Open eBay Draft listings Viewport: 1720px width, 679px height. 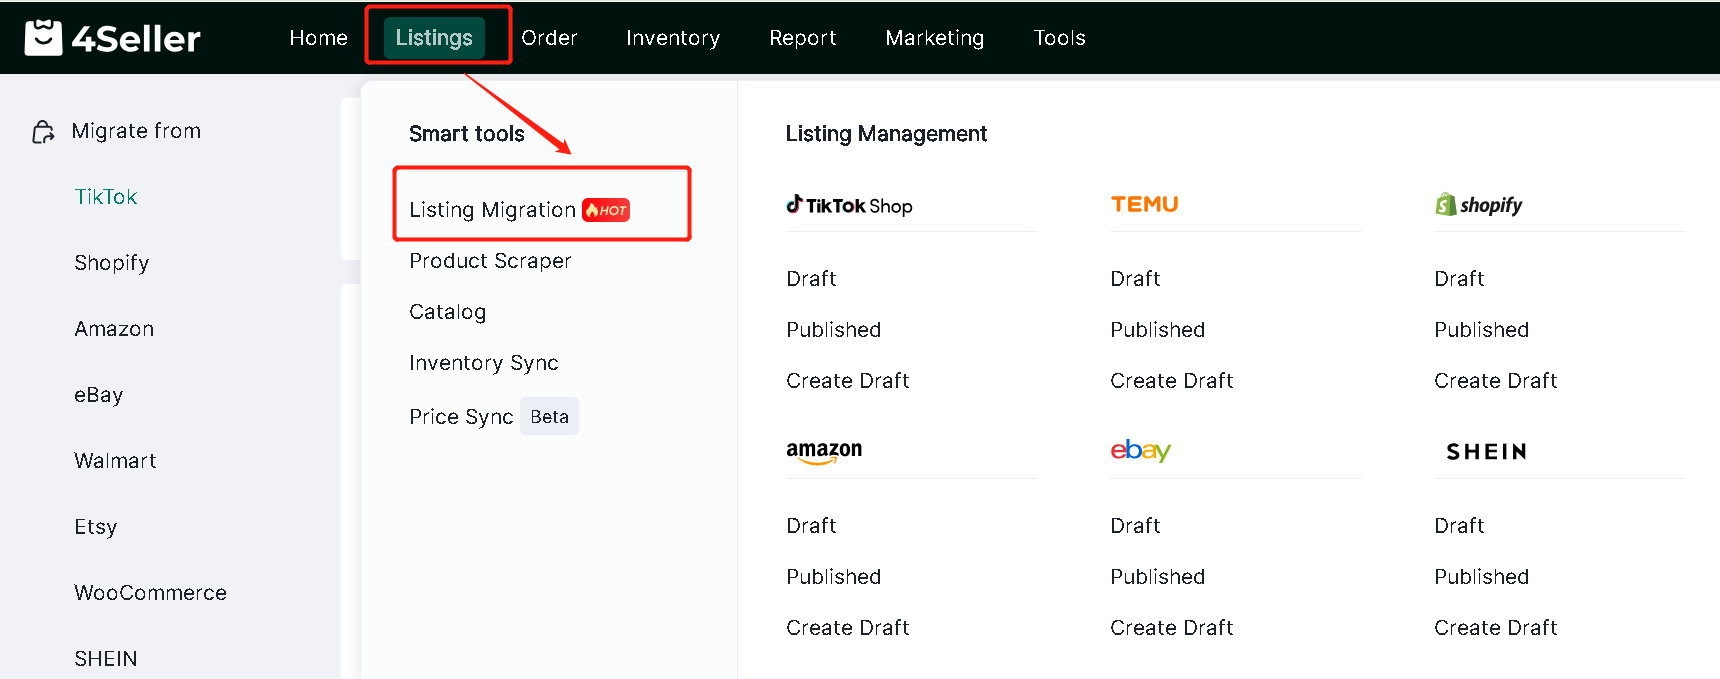click(1135, 526)
